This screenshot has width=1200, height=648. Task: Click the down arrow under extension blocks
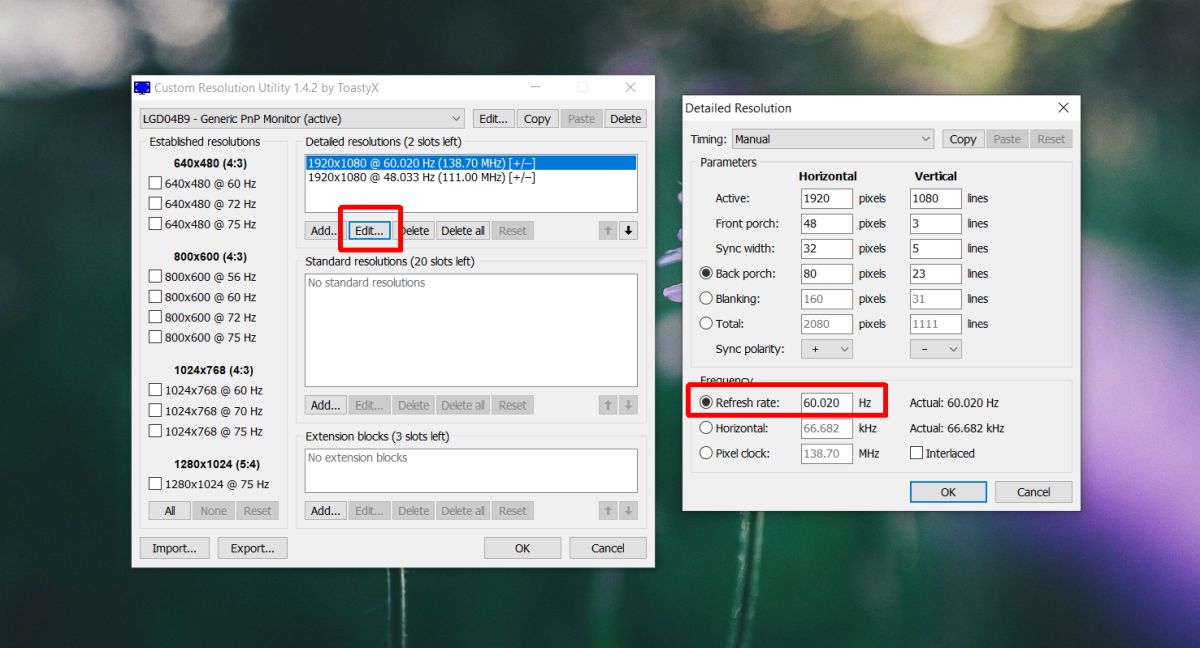[x=629, y=510]
